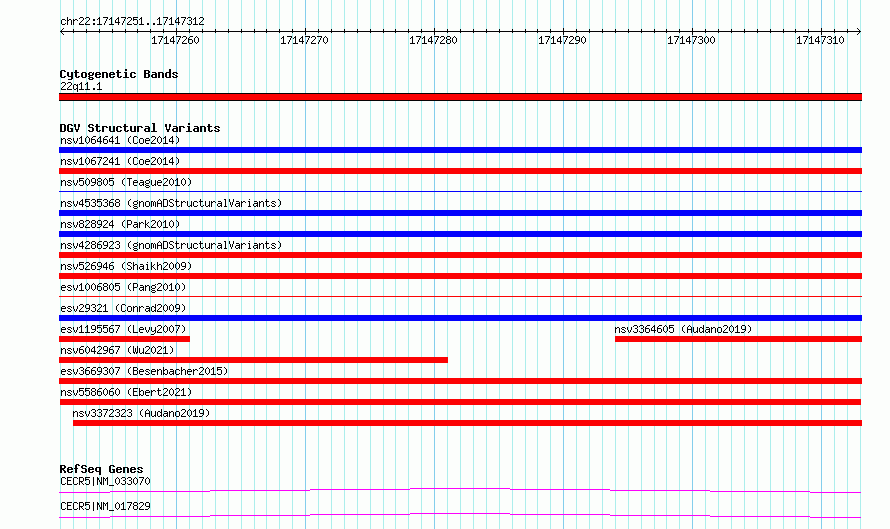890x529 pixels.
Task: Open variant esv3669307 (Besenbacher2015) label
Action: coord(144,371)
